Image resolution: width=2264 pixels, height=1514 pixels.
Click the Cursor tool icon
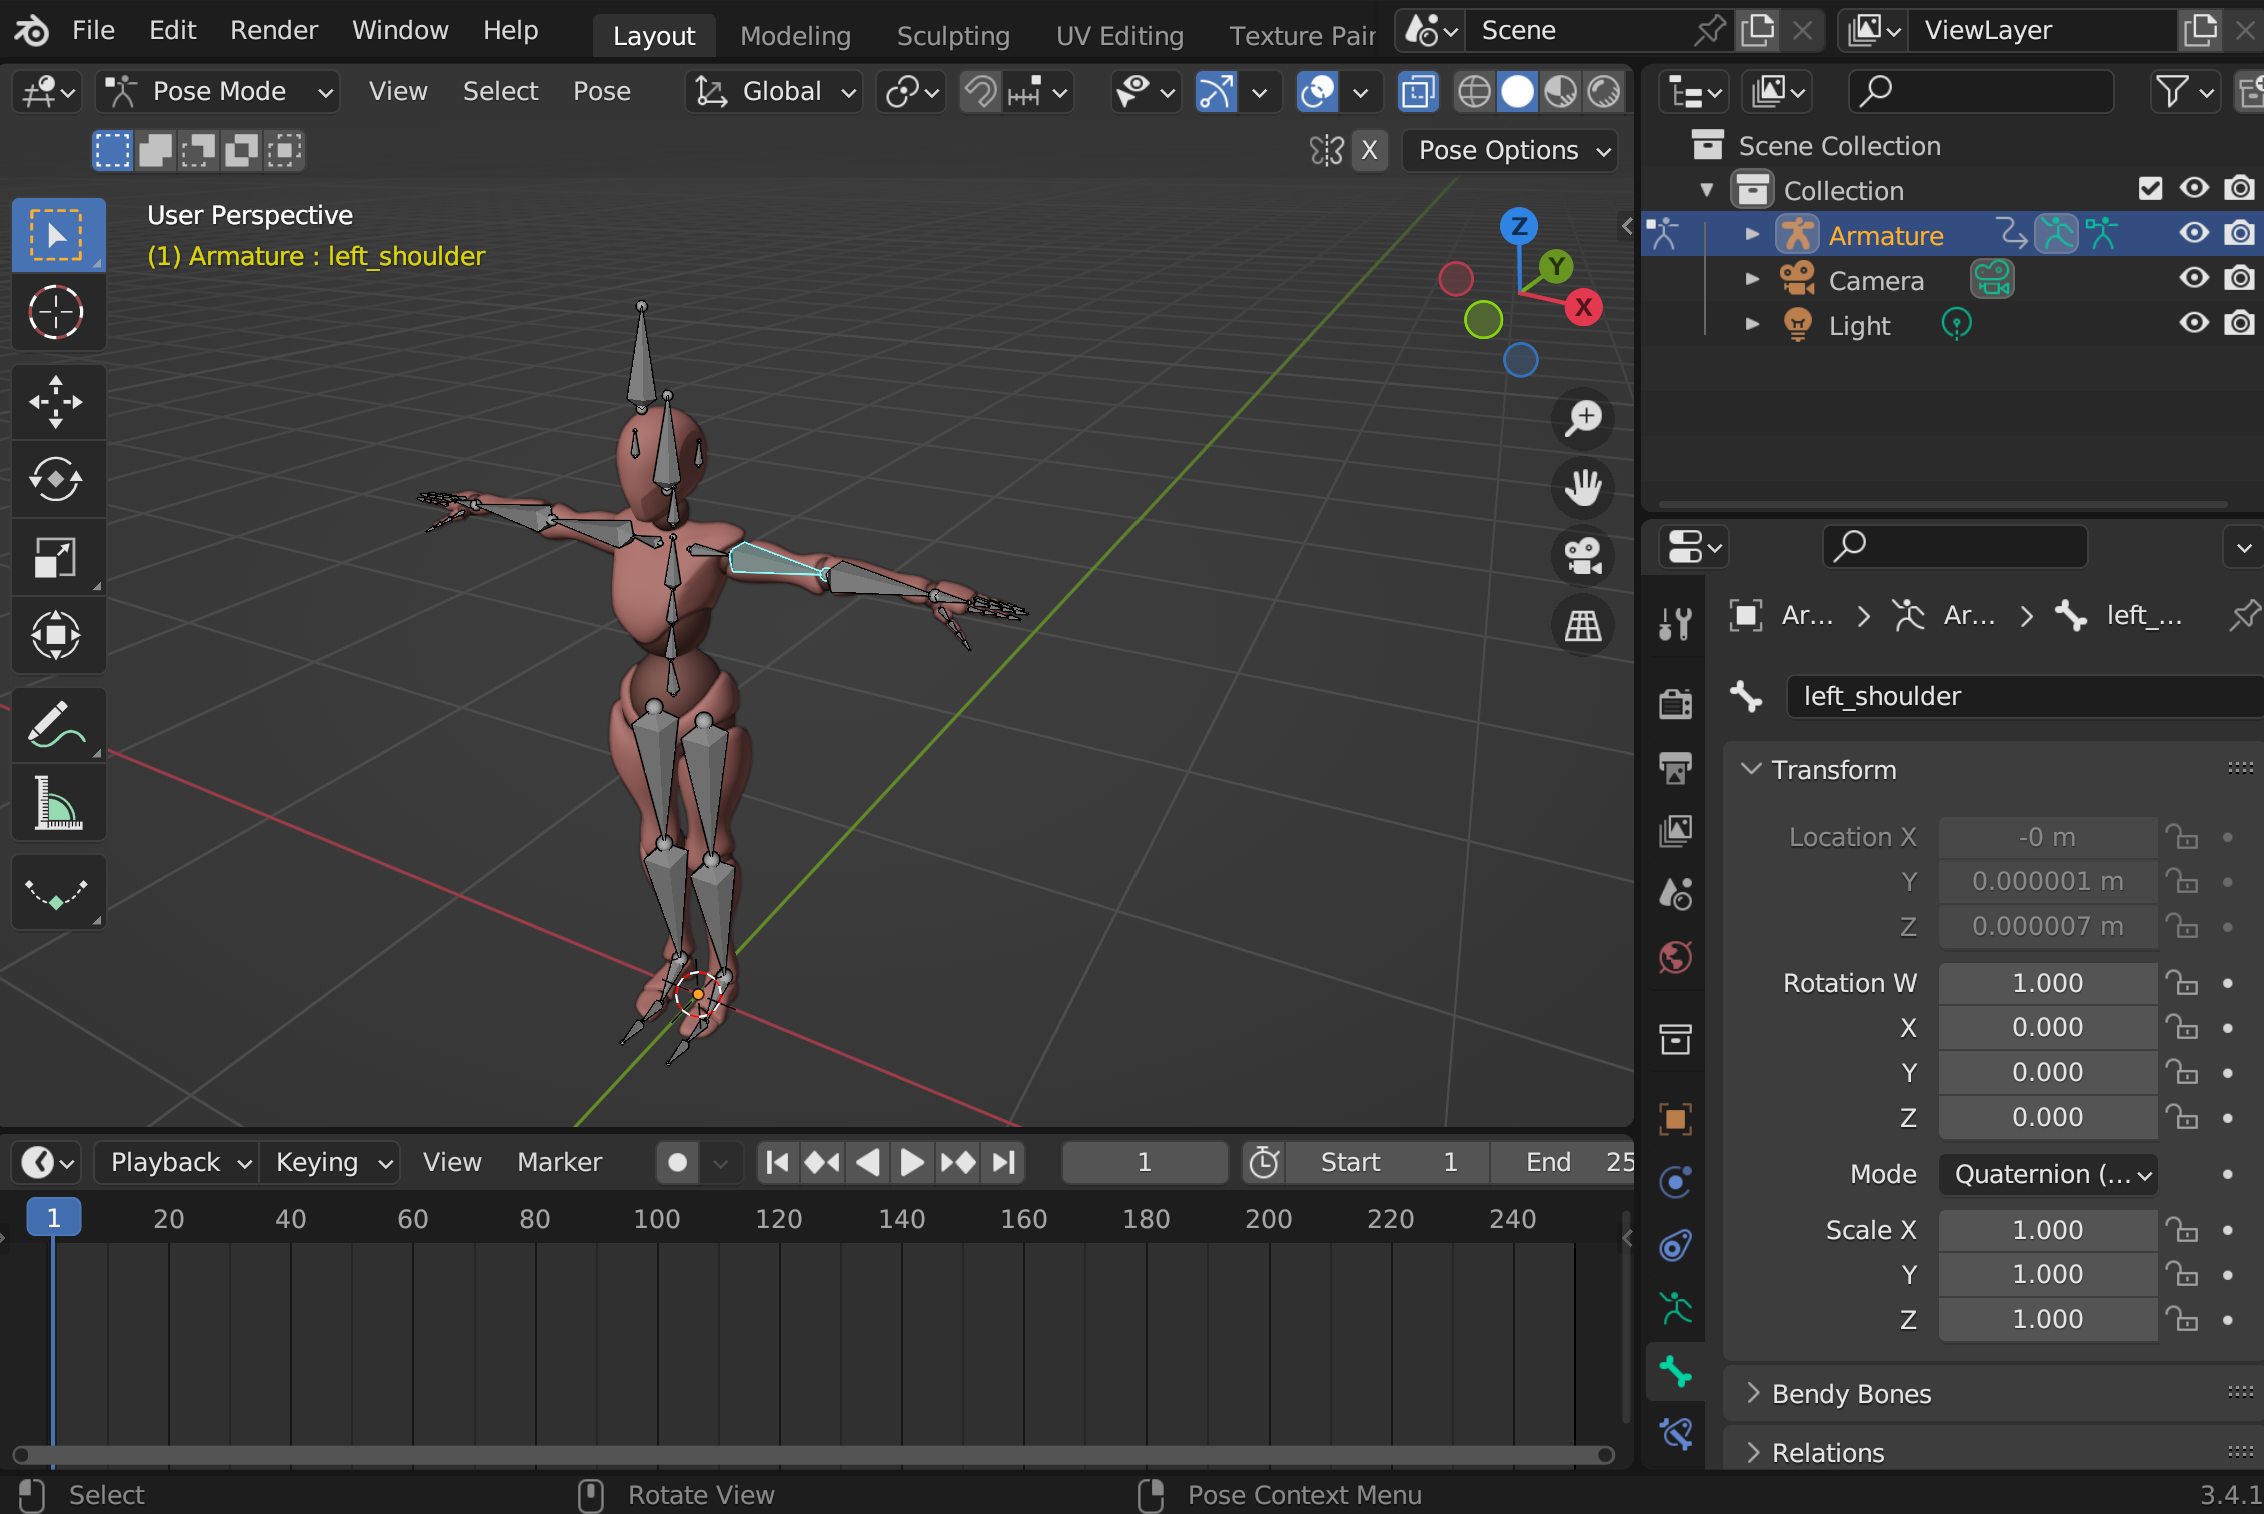56,312
